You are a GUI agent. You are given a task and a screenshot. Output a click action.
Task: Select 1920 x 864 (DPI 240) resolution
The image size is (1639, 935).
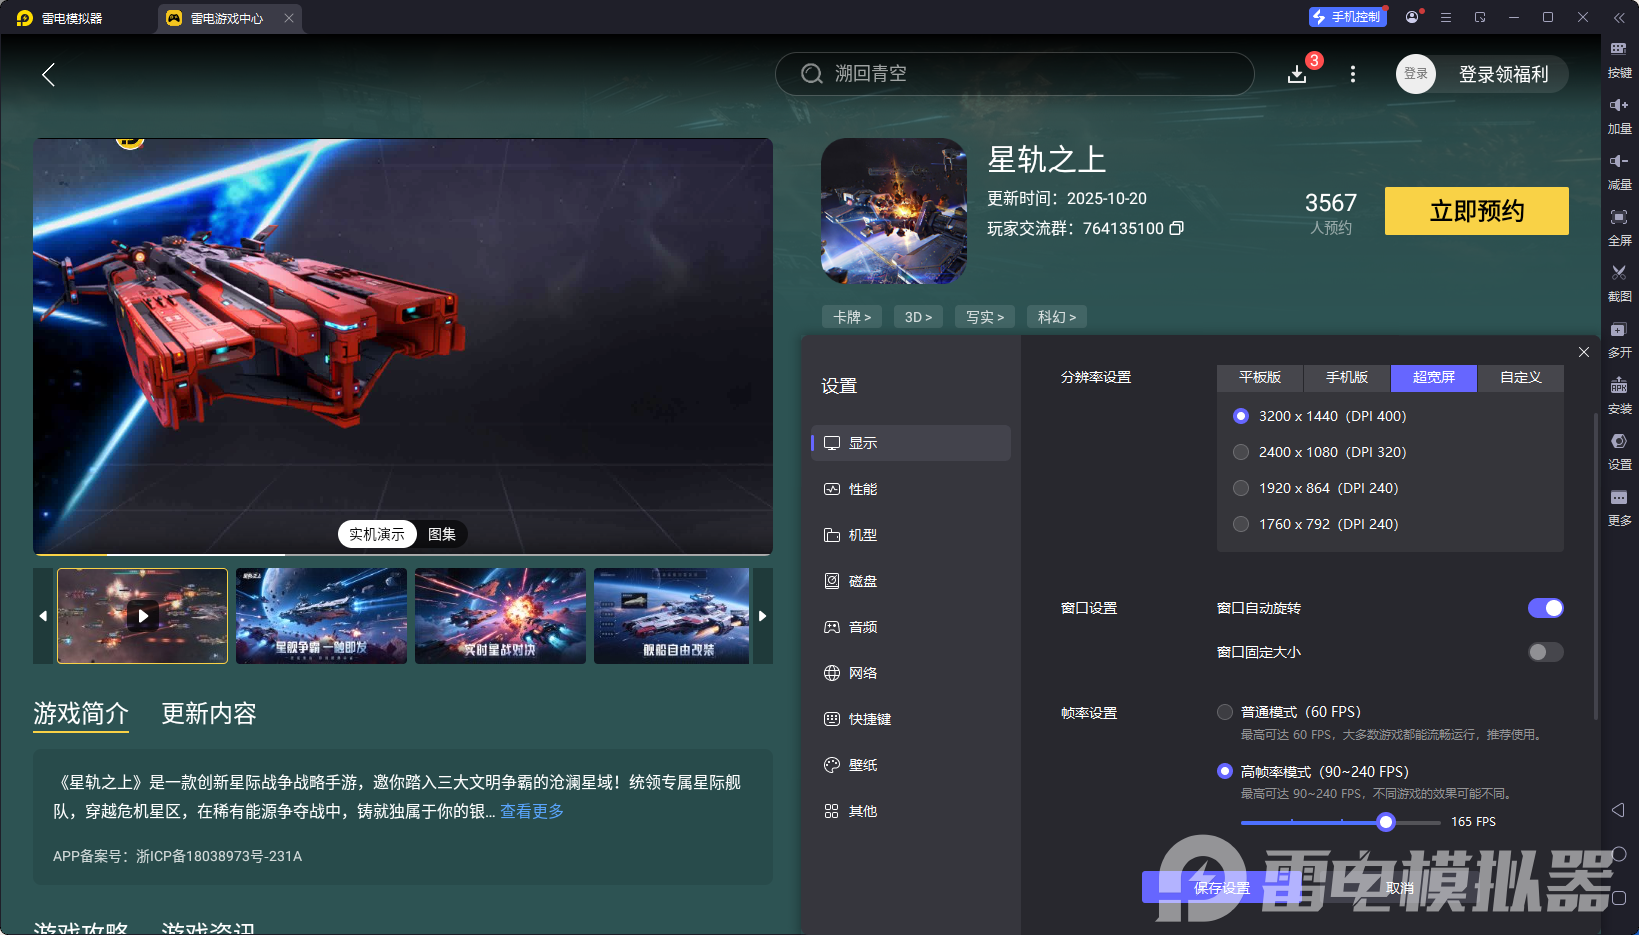1241,488
